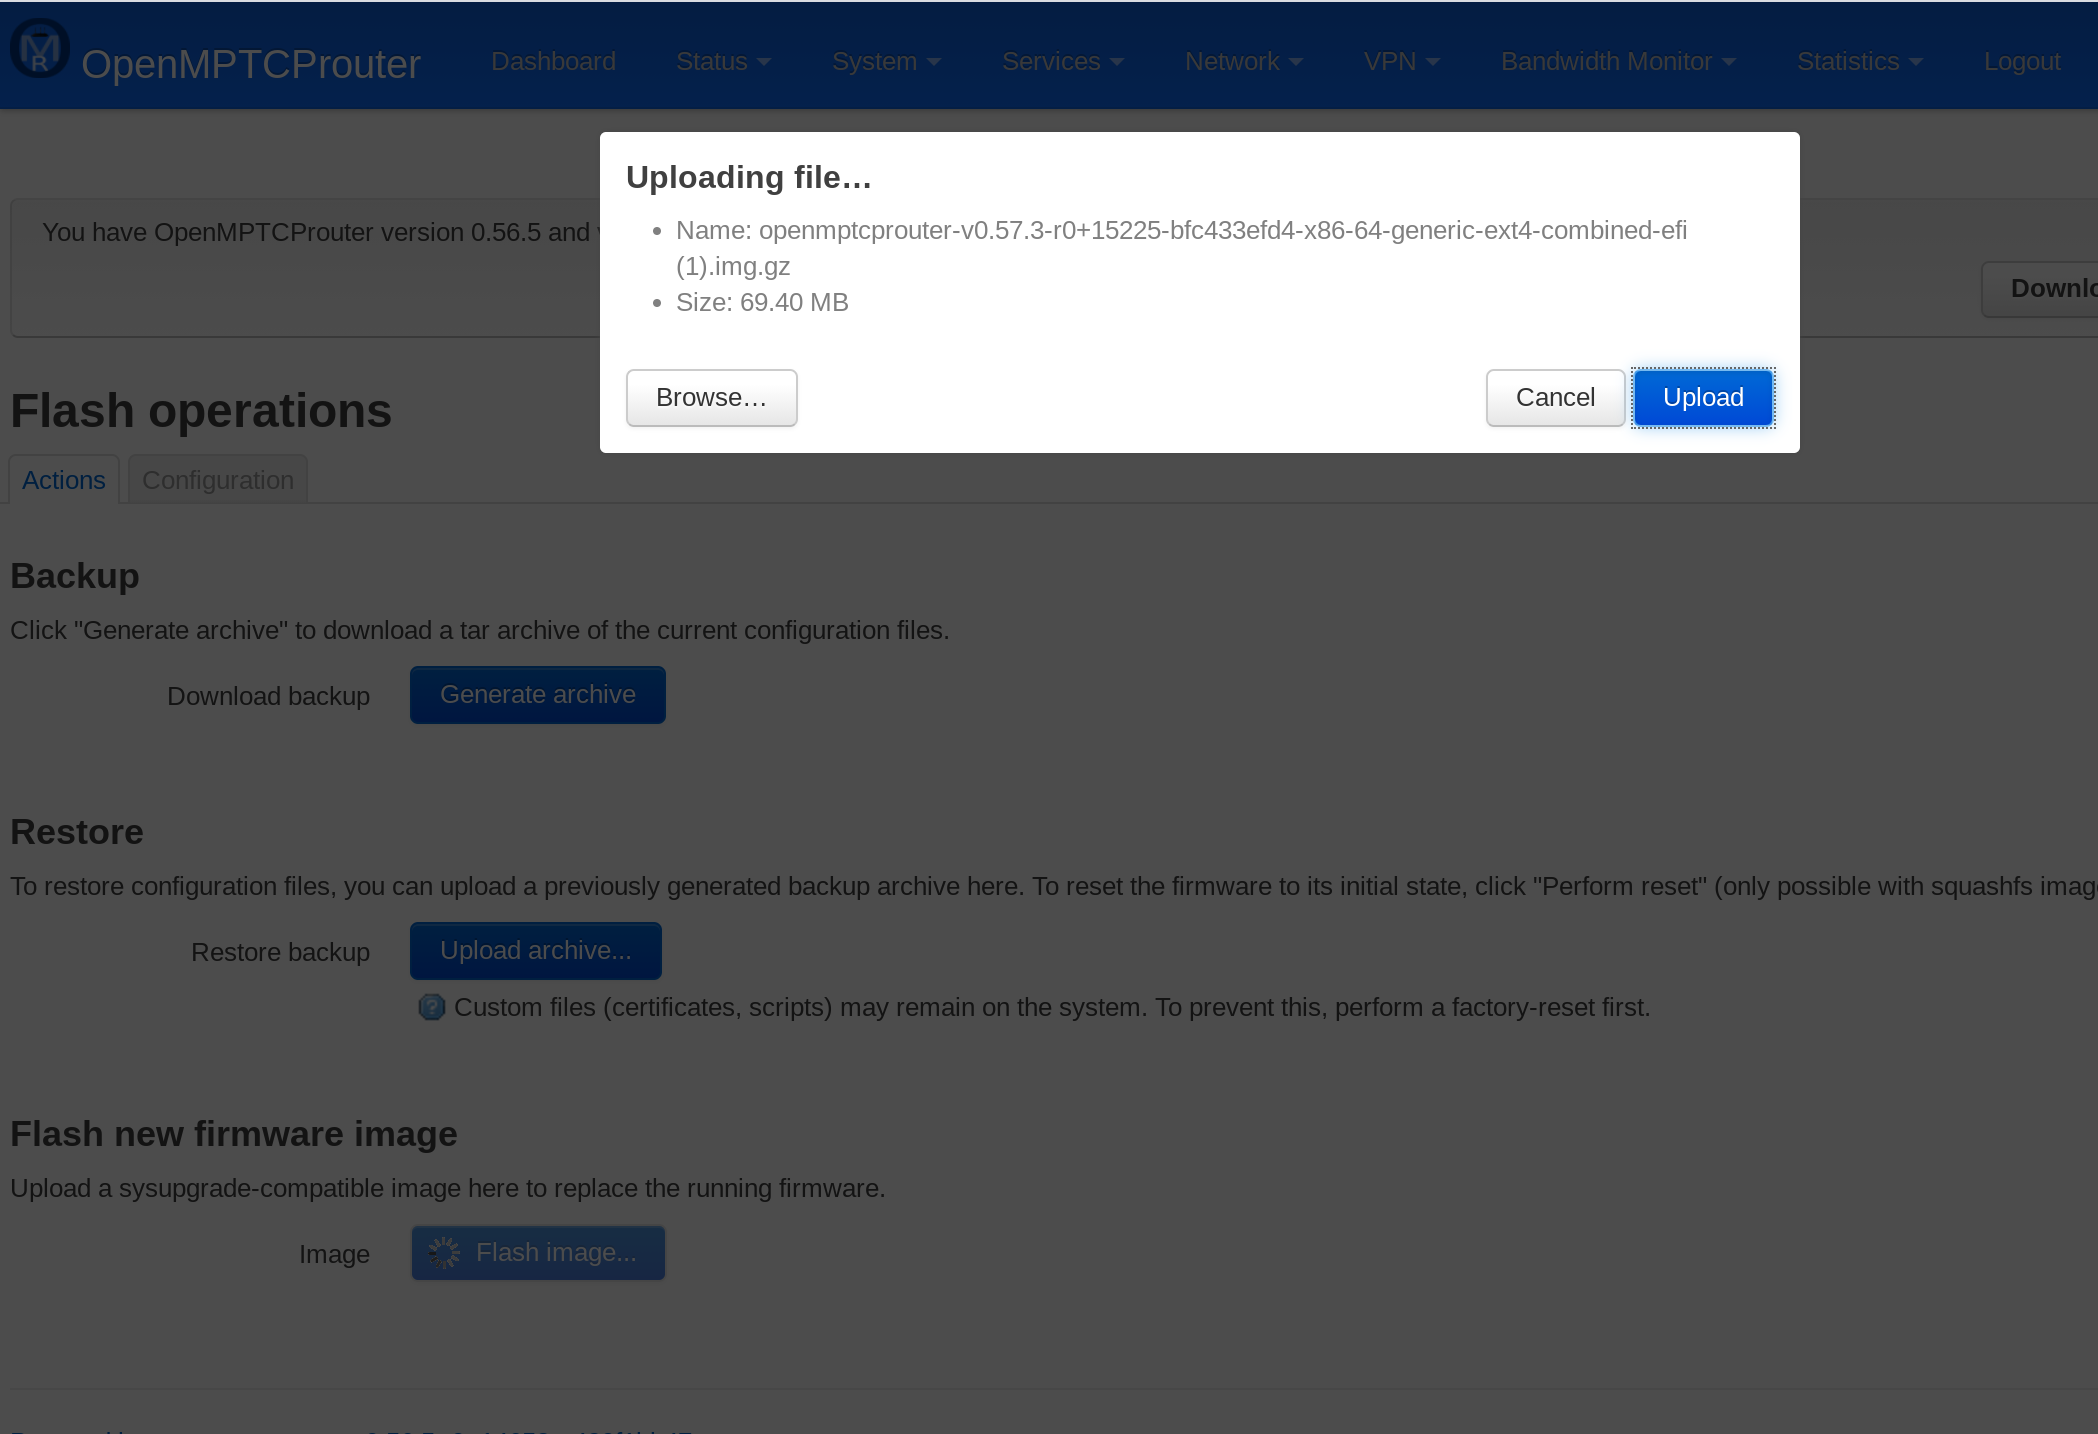Cancel the file upload dialog

coord(1554,397)
